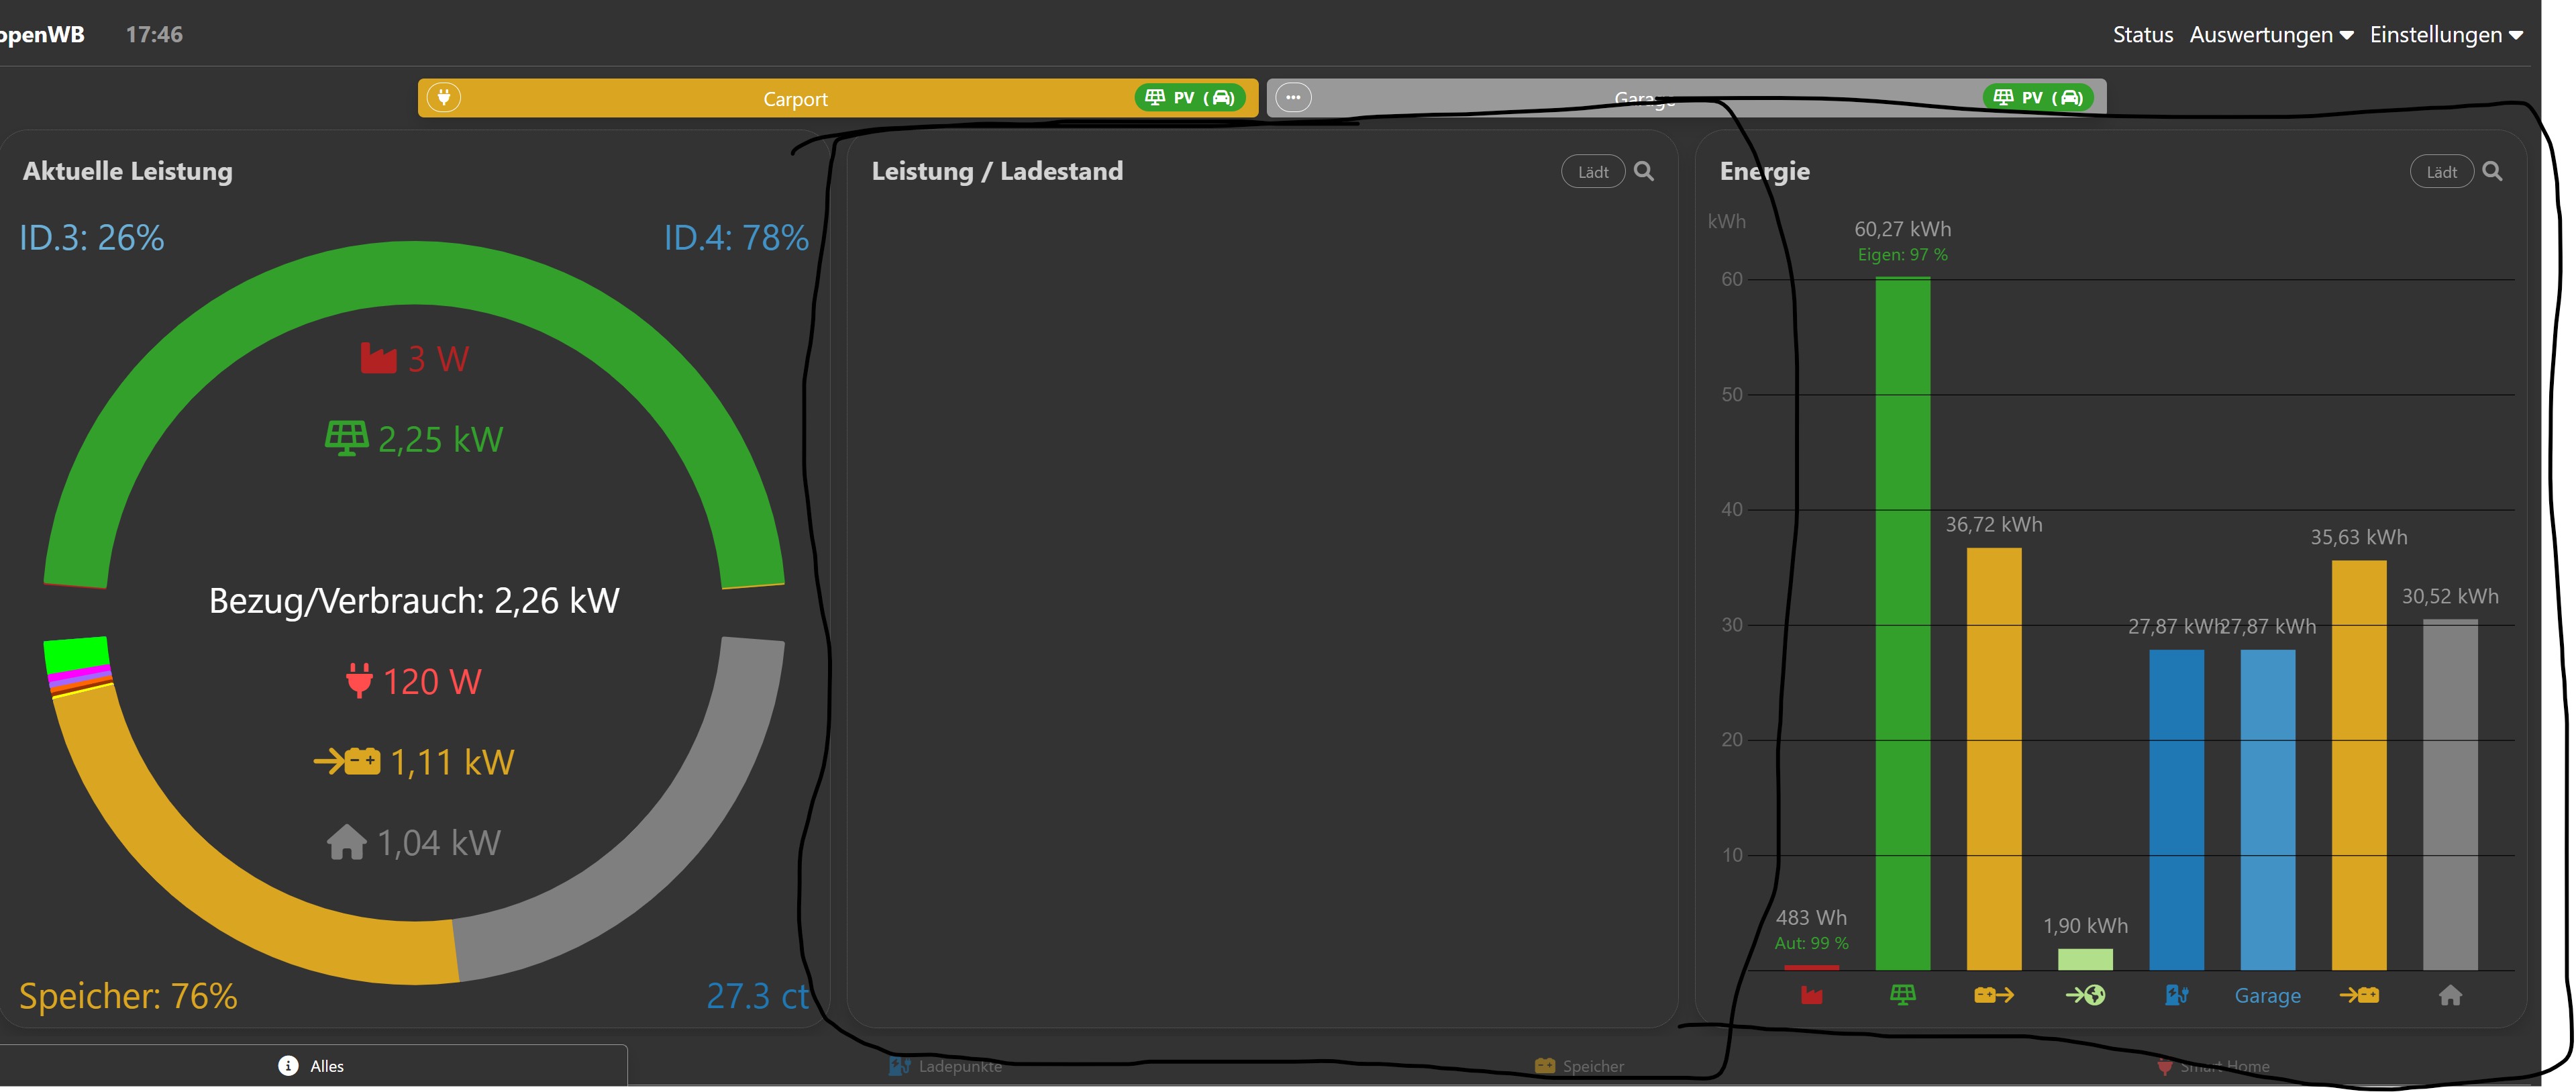This screenshot has height=1092, width=2576.
Task: Click the Garage label under light blue bar
Action: tap(2267, 996)
